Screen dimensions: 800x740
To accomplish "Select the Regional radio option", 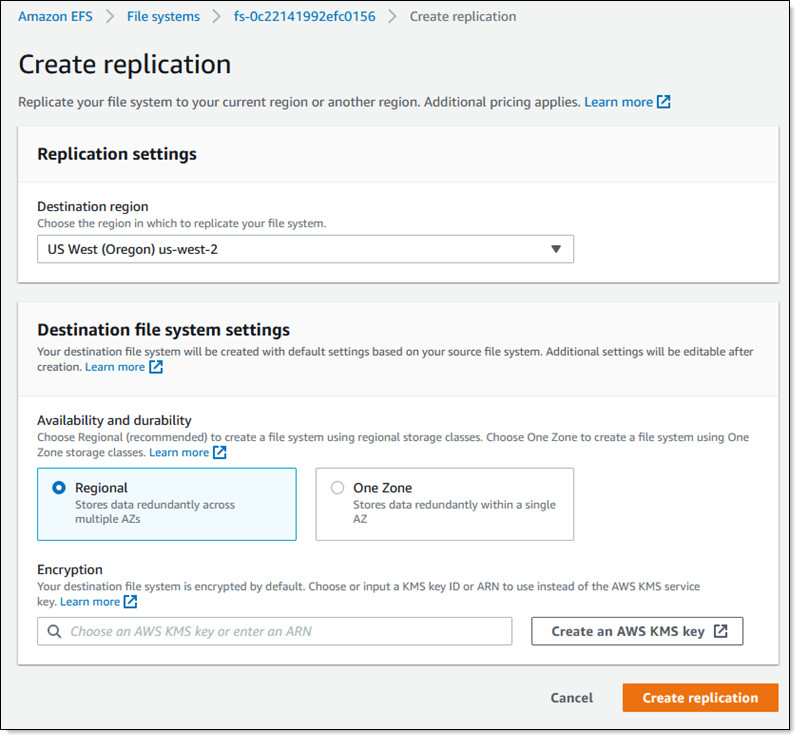I will coord(59,488).
